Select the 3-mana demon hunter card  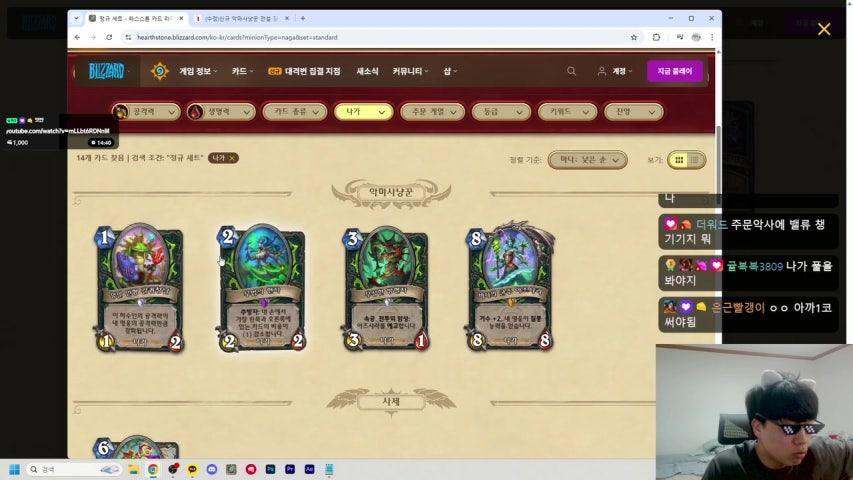386,287
